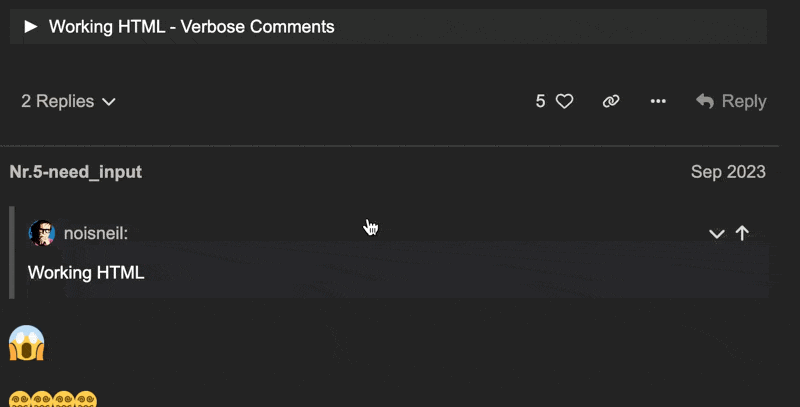Click the Reply arrow icon
800x407 pixels.
tap(705, 101)
